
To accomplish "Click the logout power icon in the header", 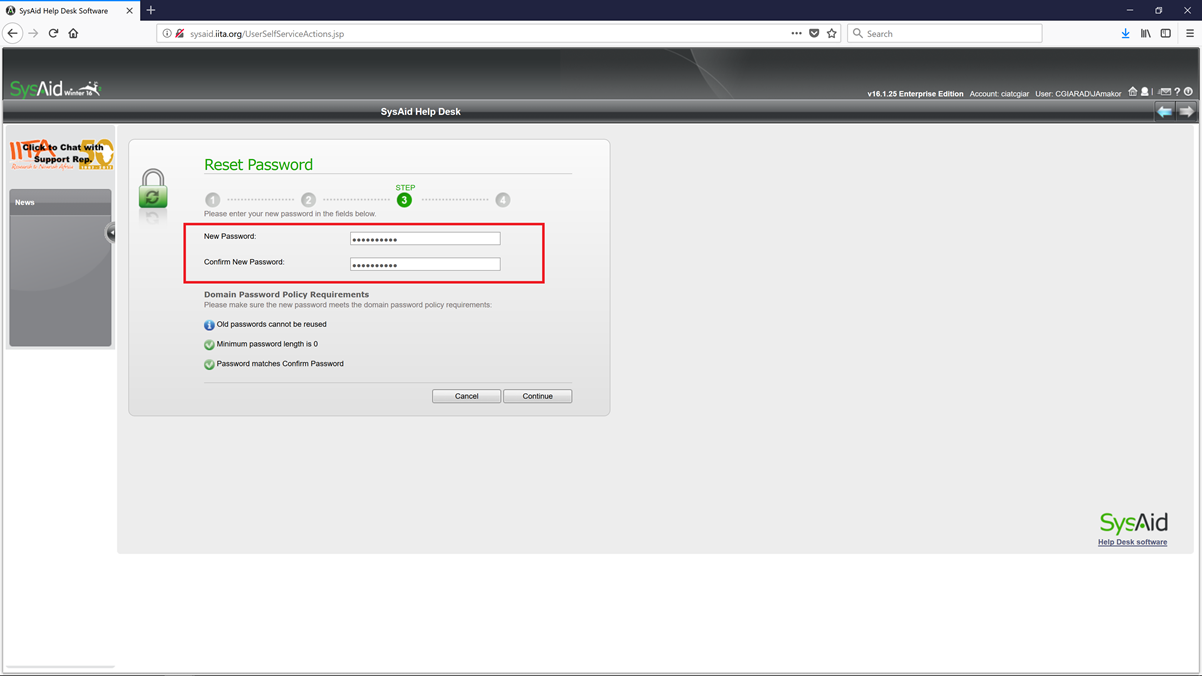I will click(x=1188, y=92).
